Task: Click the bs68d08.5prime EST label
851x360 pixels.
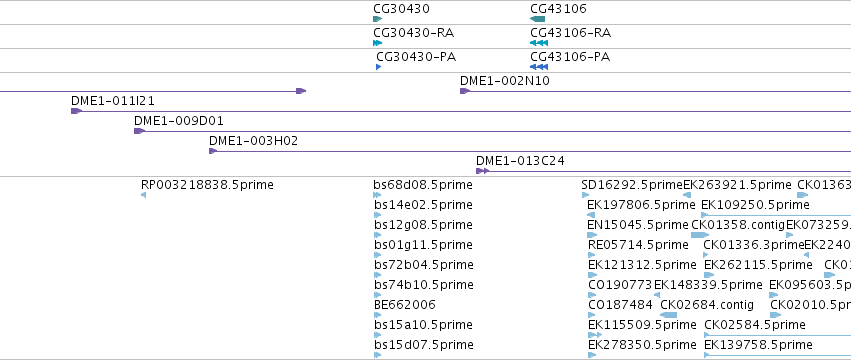Action: point(423,185)
